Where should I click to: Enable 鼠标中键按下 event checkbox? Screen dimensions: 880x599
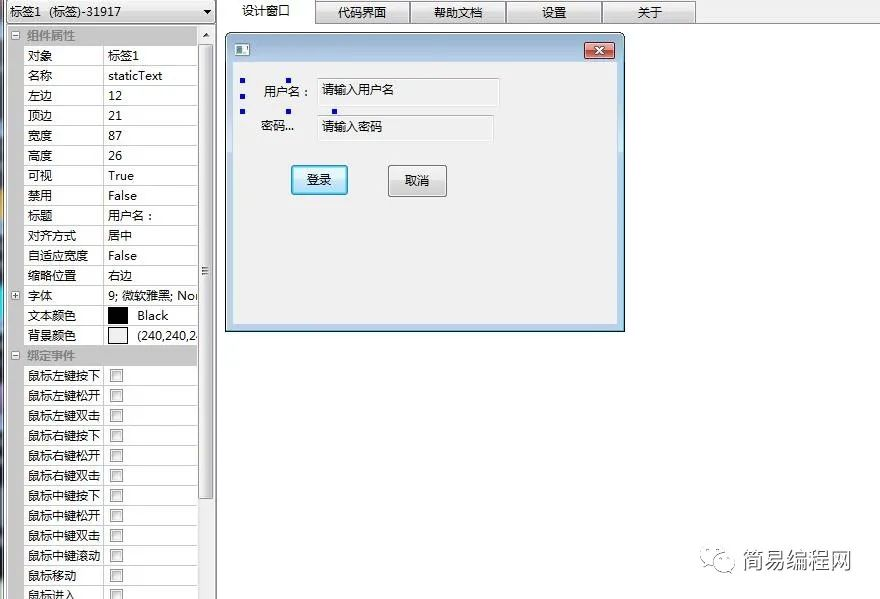(117, 496)
